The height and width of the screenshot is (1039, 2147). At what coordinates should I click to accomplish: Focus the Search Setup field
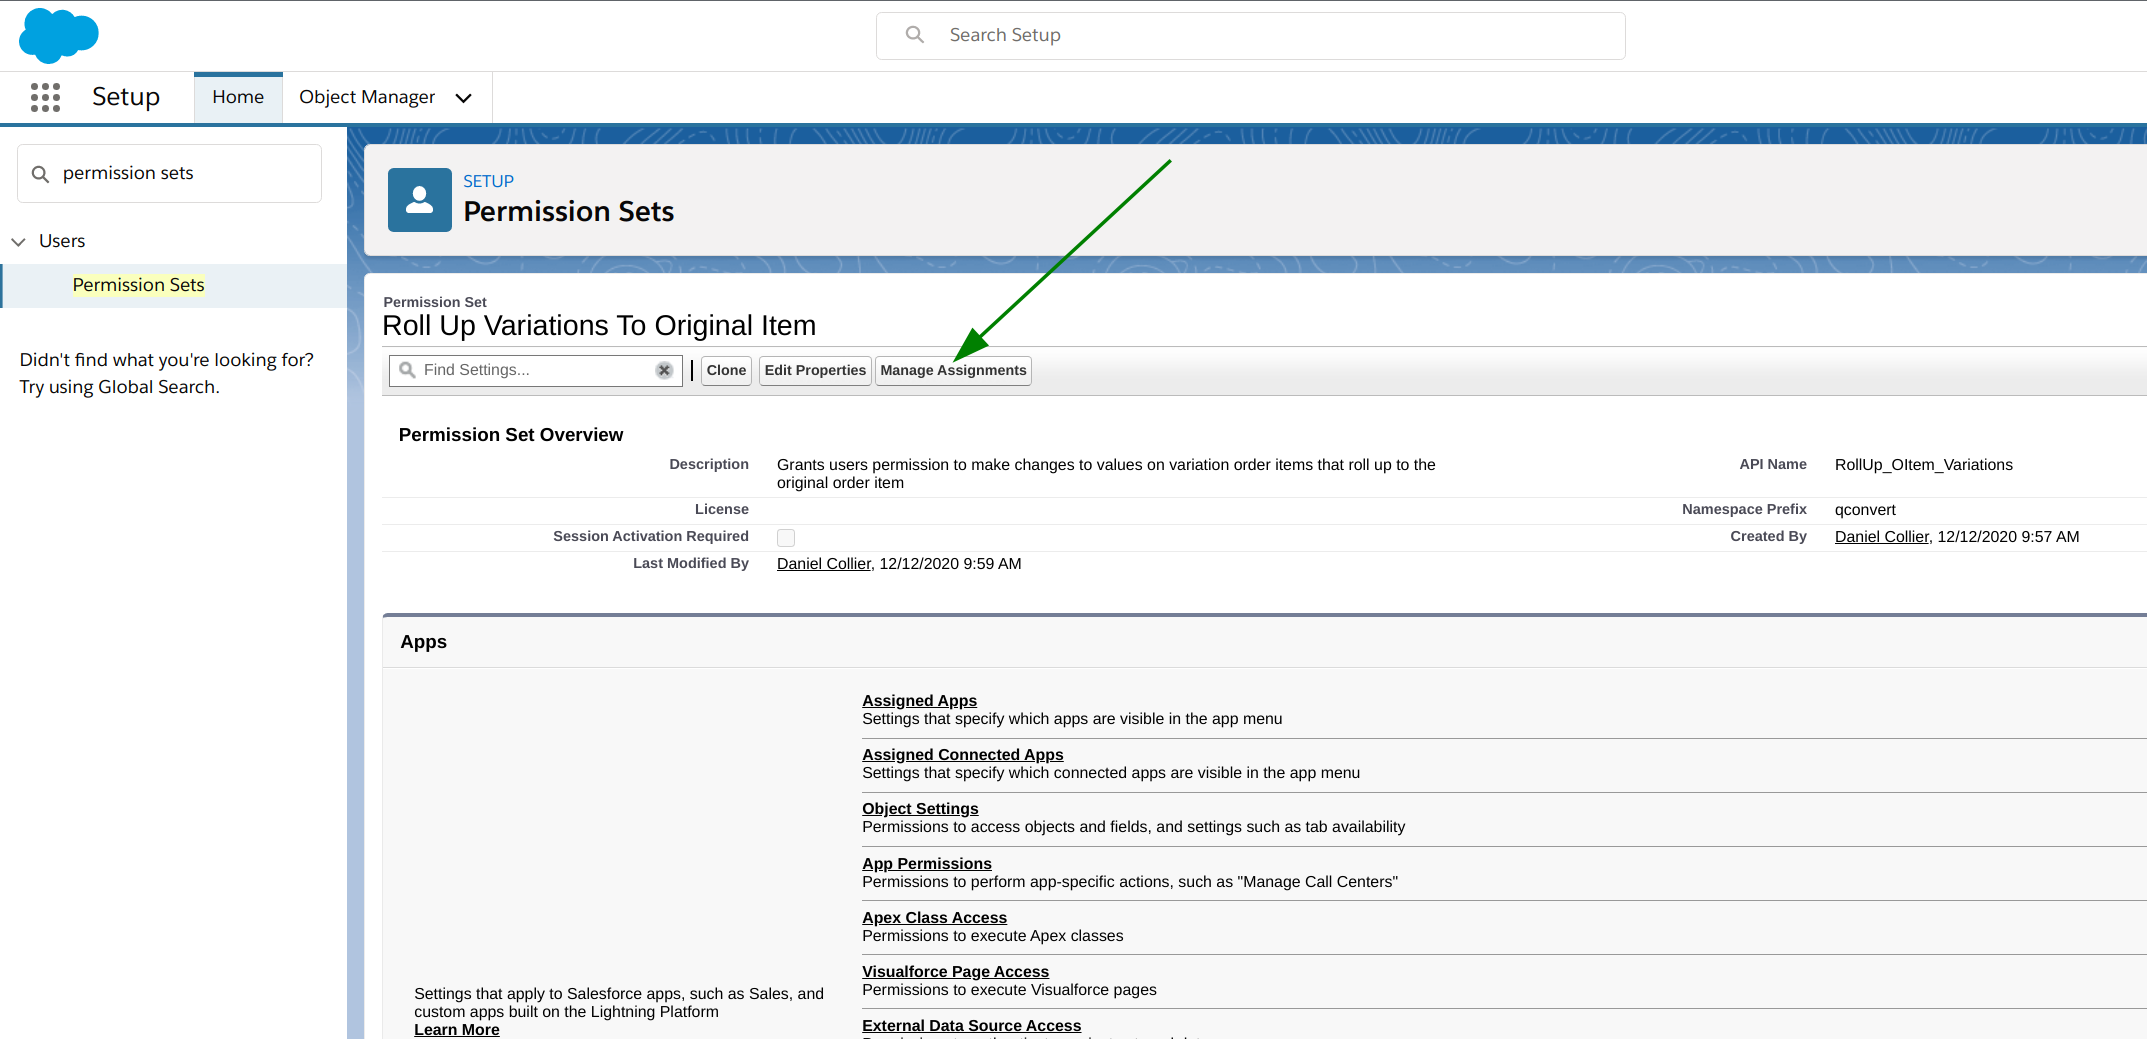pos(1250,35)
